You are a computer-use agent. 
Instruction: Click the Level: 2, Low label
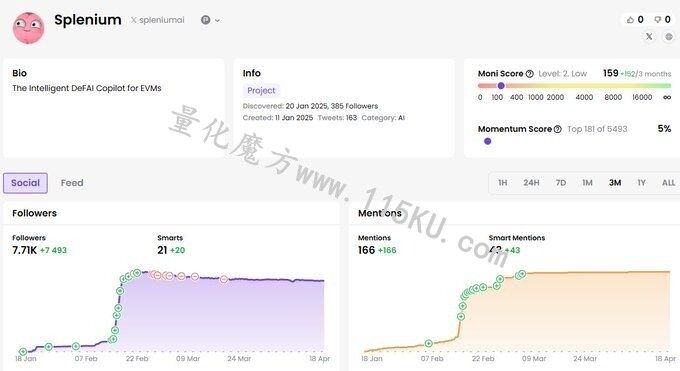pos(562,74)
